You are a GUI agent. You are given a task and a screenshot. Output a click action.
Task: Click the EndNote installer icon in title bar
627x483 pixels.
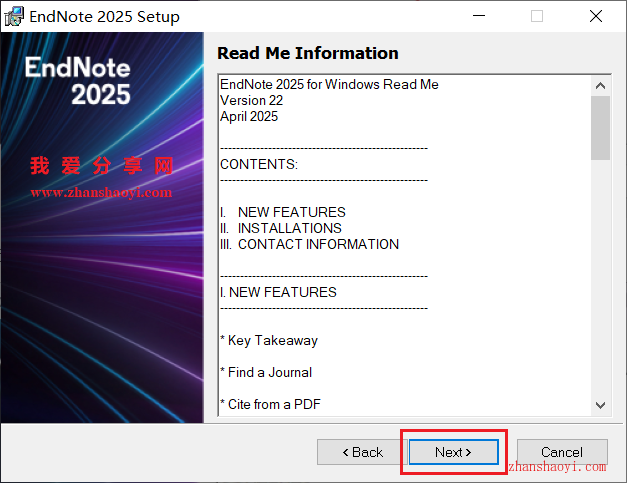(14, 16)
